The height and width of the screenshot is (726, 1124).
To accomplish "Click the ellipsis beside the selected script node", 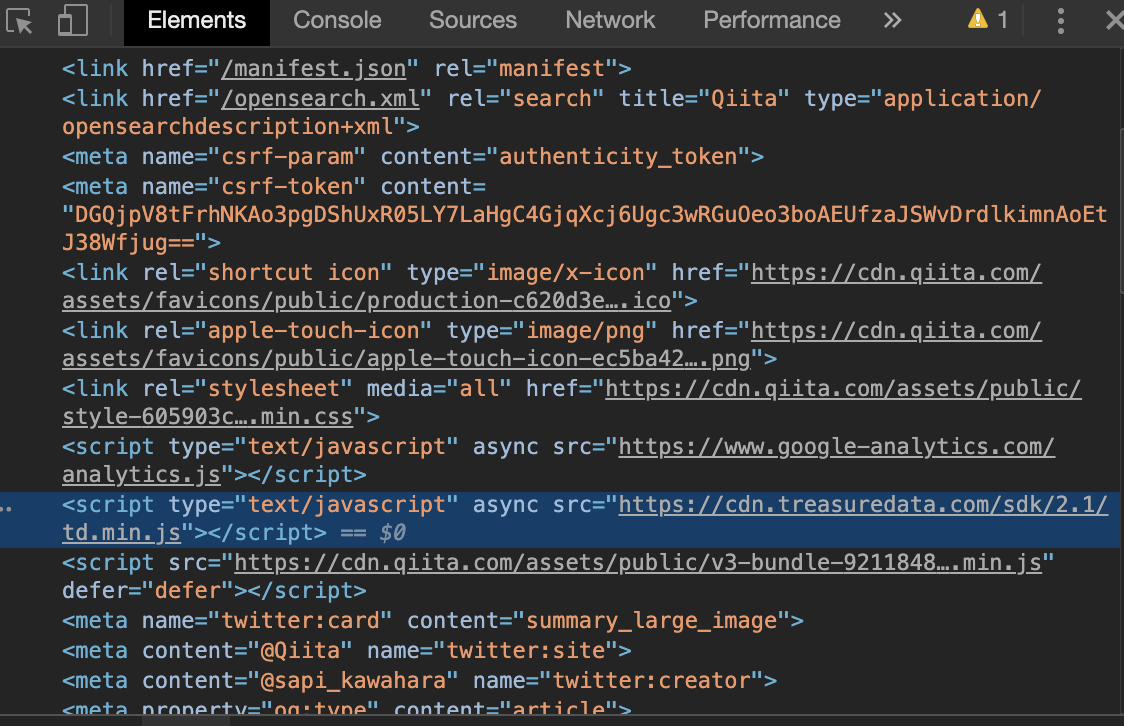I will [8, 506].
